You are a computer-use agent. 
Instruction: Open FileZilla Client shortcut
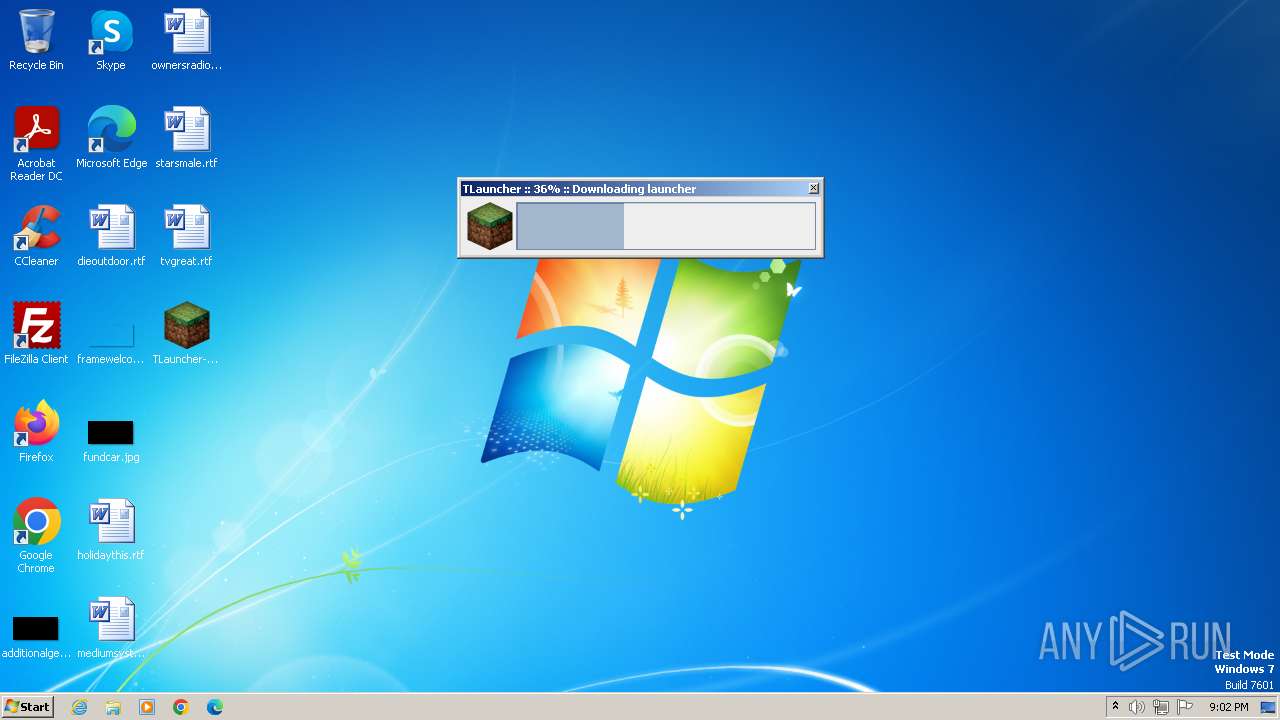pos(36,334)
